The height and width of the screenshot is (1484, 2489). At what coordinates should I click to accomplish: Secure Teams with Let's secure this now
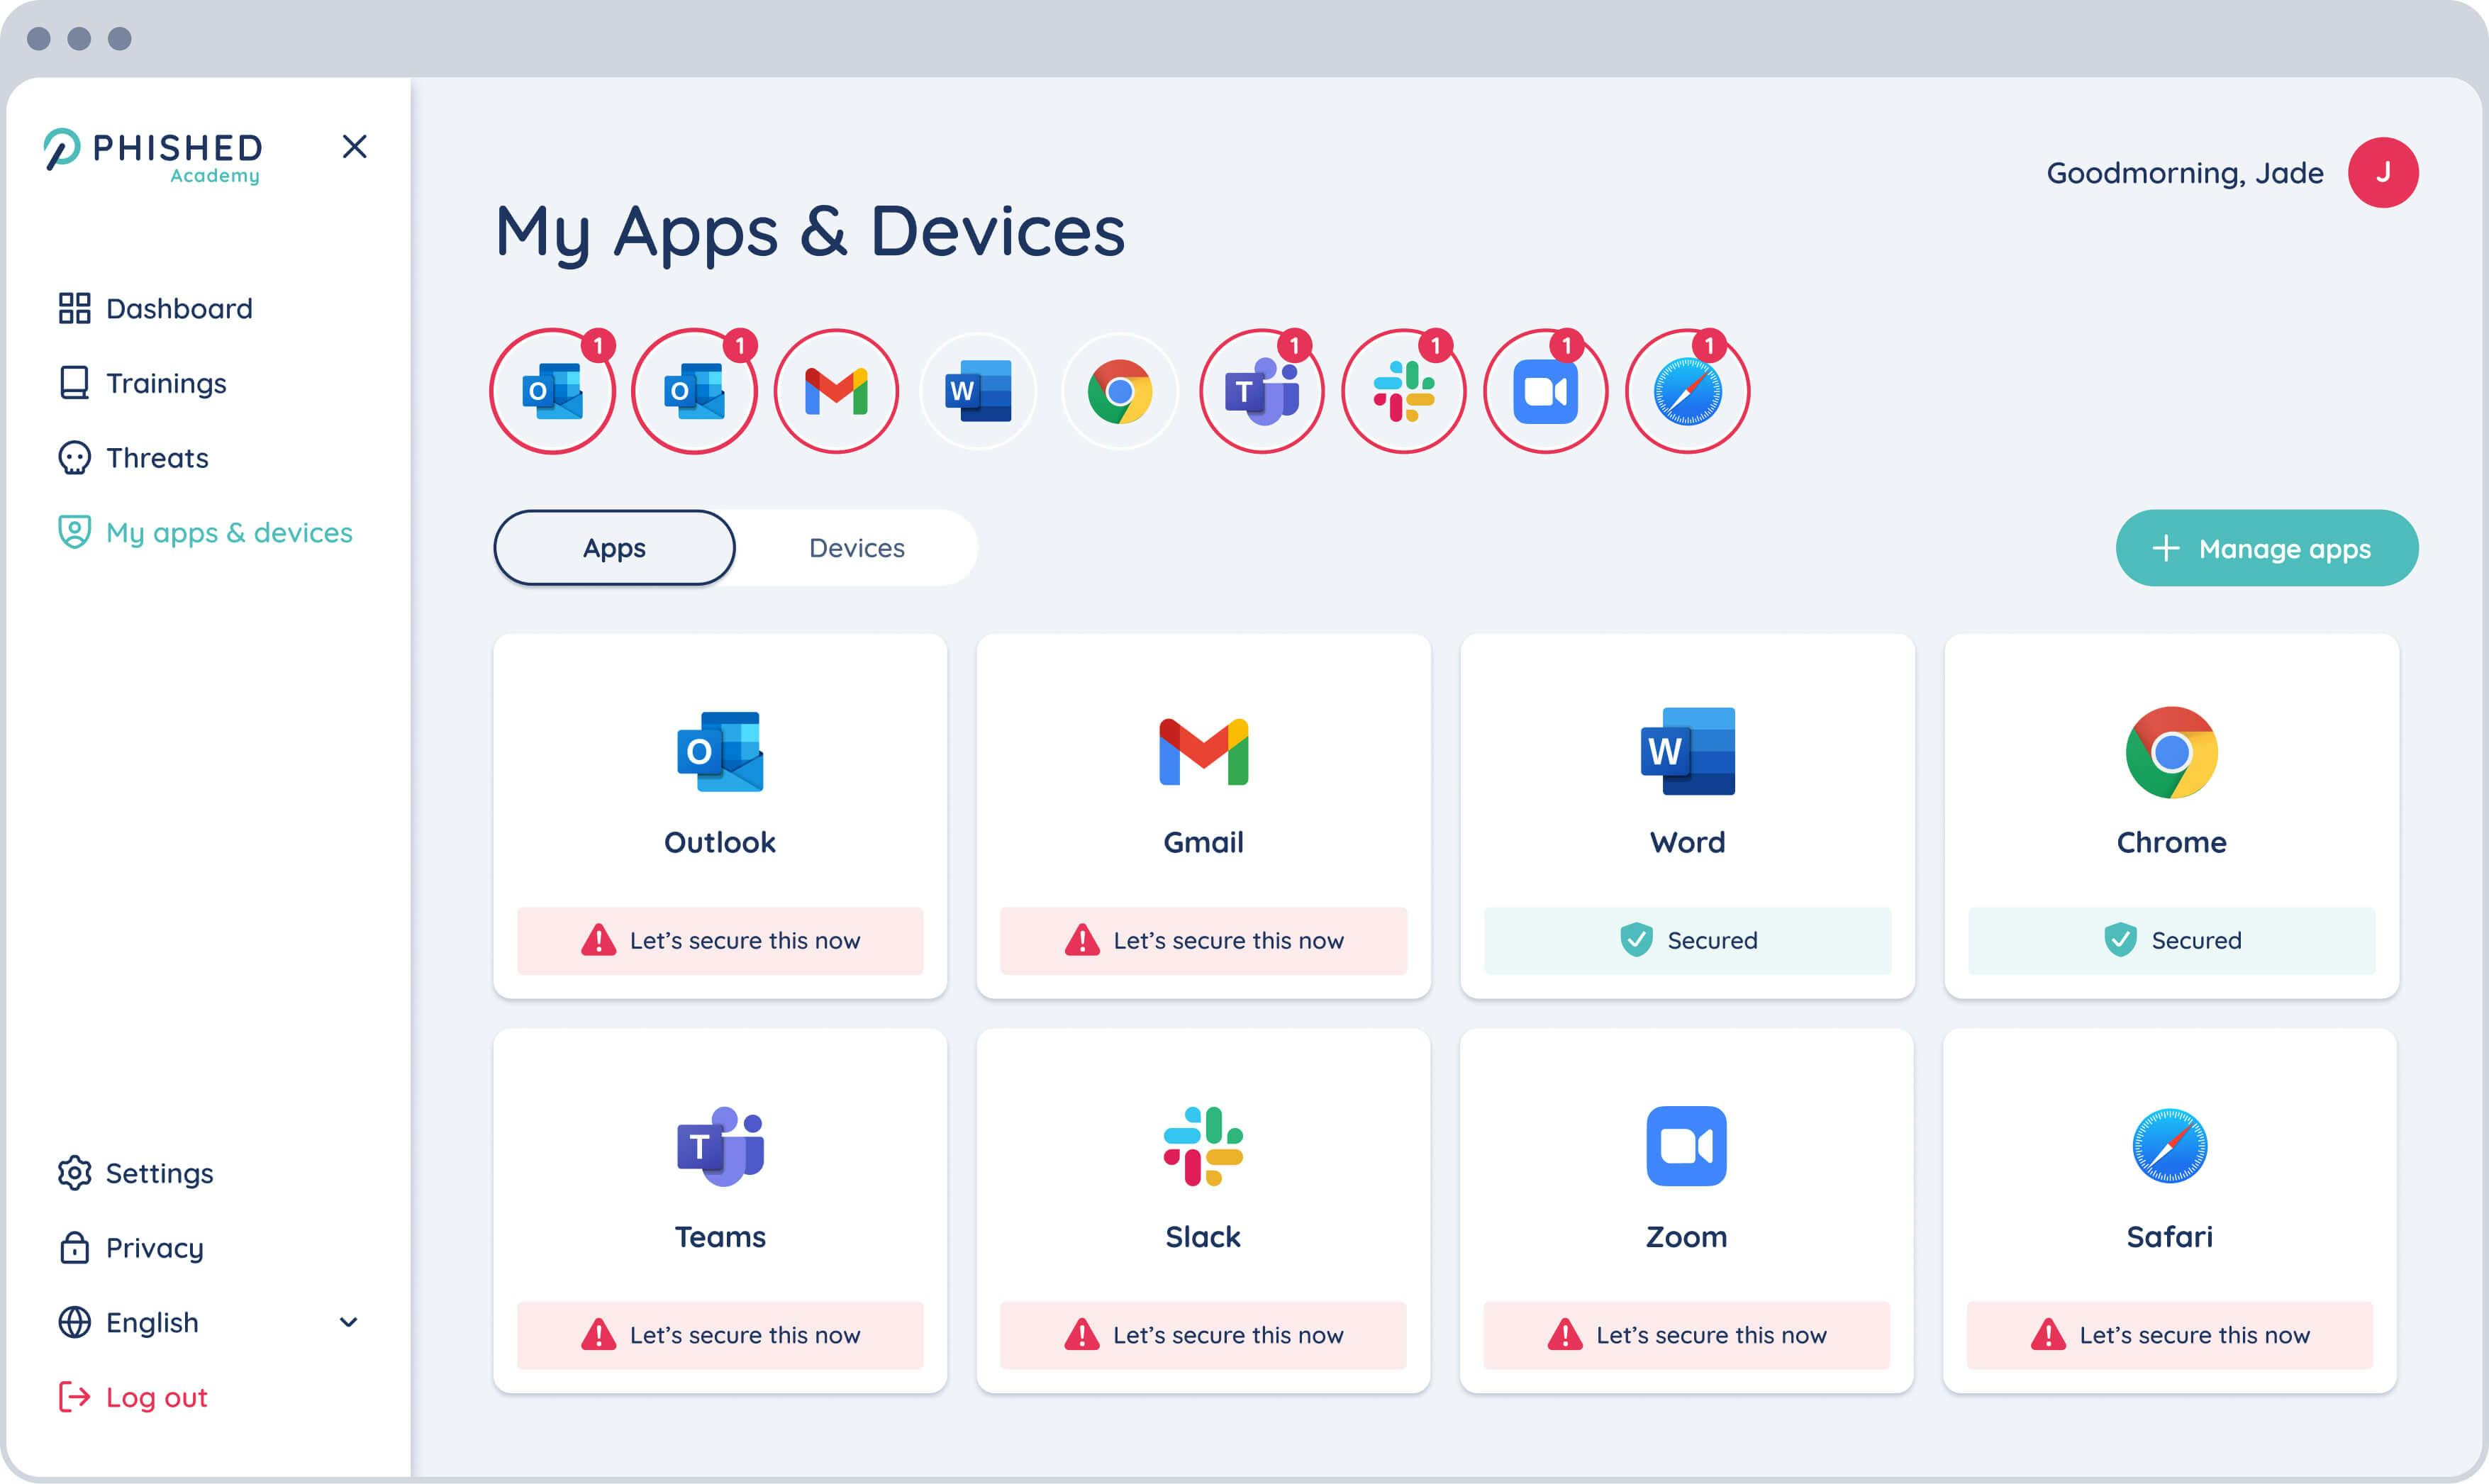(x=720, y=1335)
